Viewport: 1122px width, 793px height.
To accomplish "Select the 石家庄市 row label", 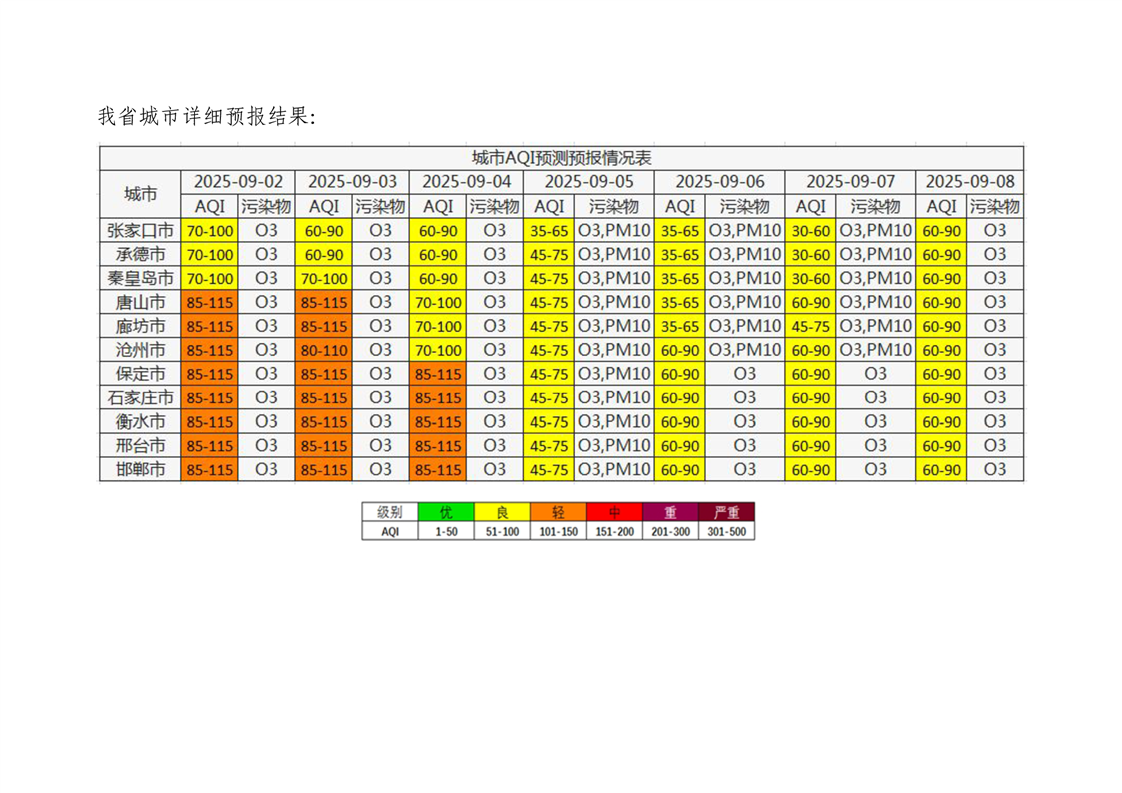I will point(140,397).
